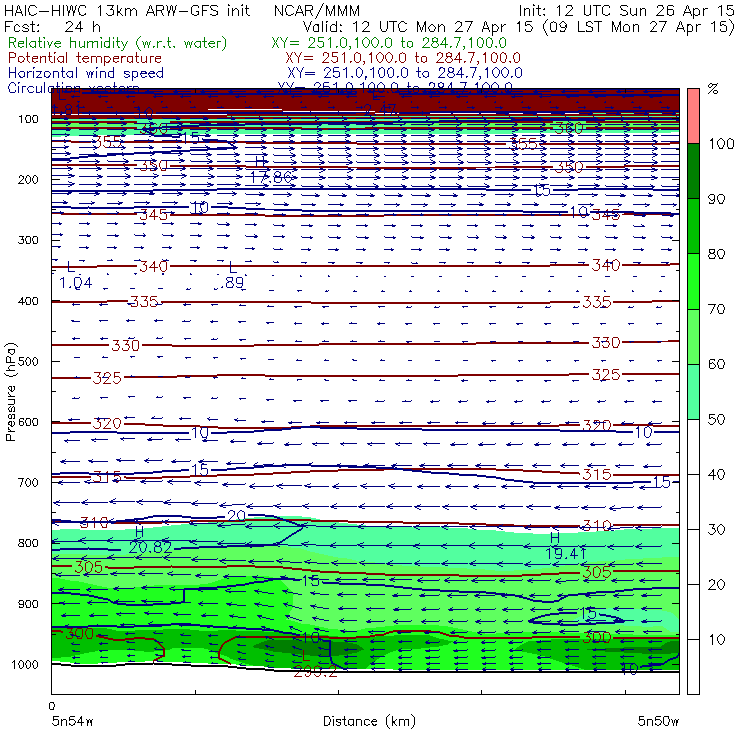Click 'Init: 12 UTC Sun 26 Apr 15'
740x740 pixels.
[x=626, y=10]
